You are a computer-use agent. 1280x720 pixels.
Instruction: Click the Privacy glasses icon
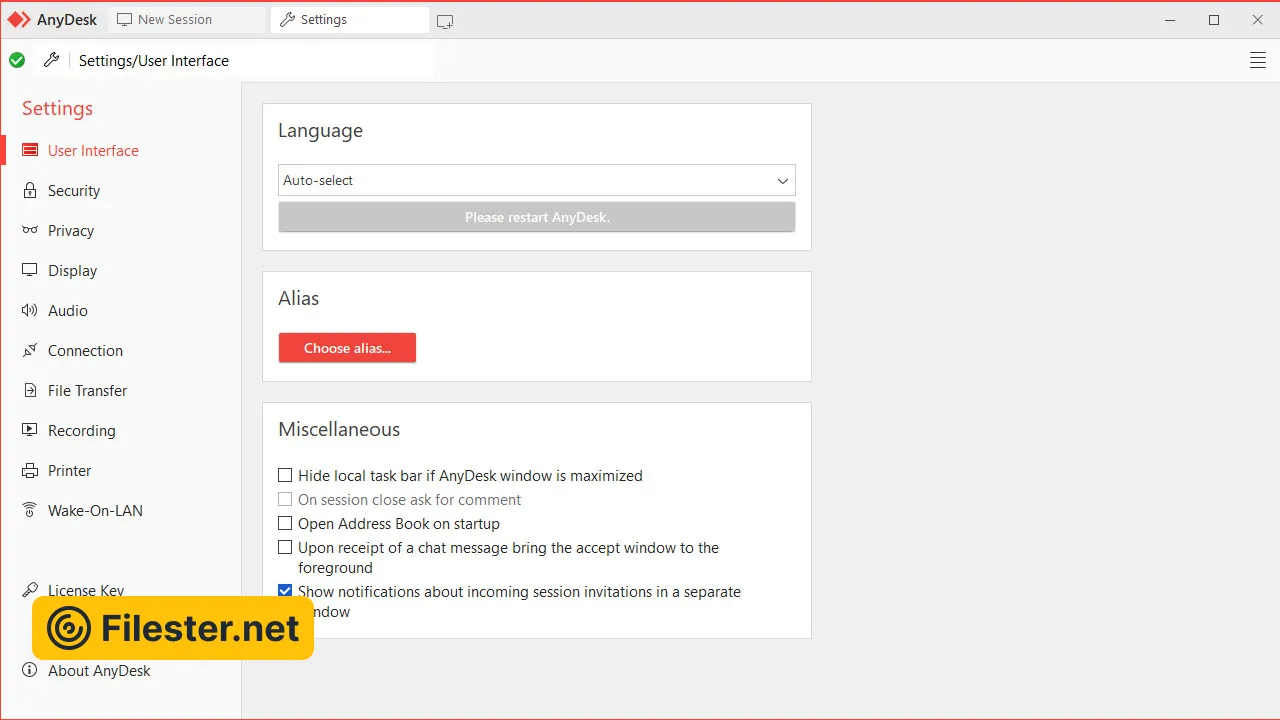click(30, 230)
